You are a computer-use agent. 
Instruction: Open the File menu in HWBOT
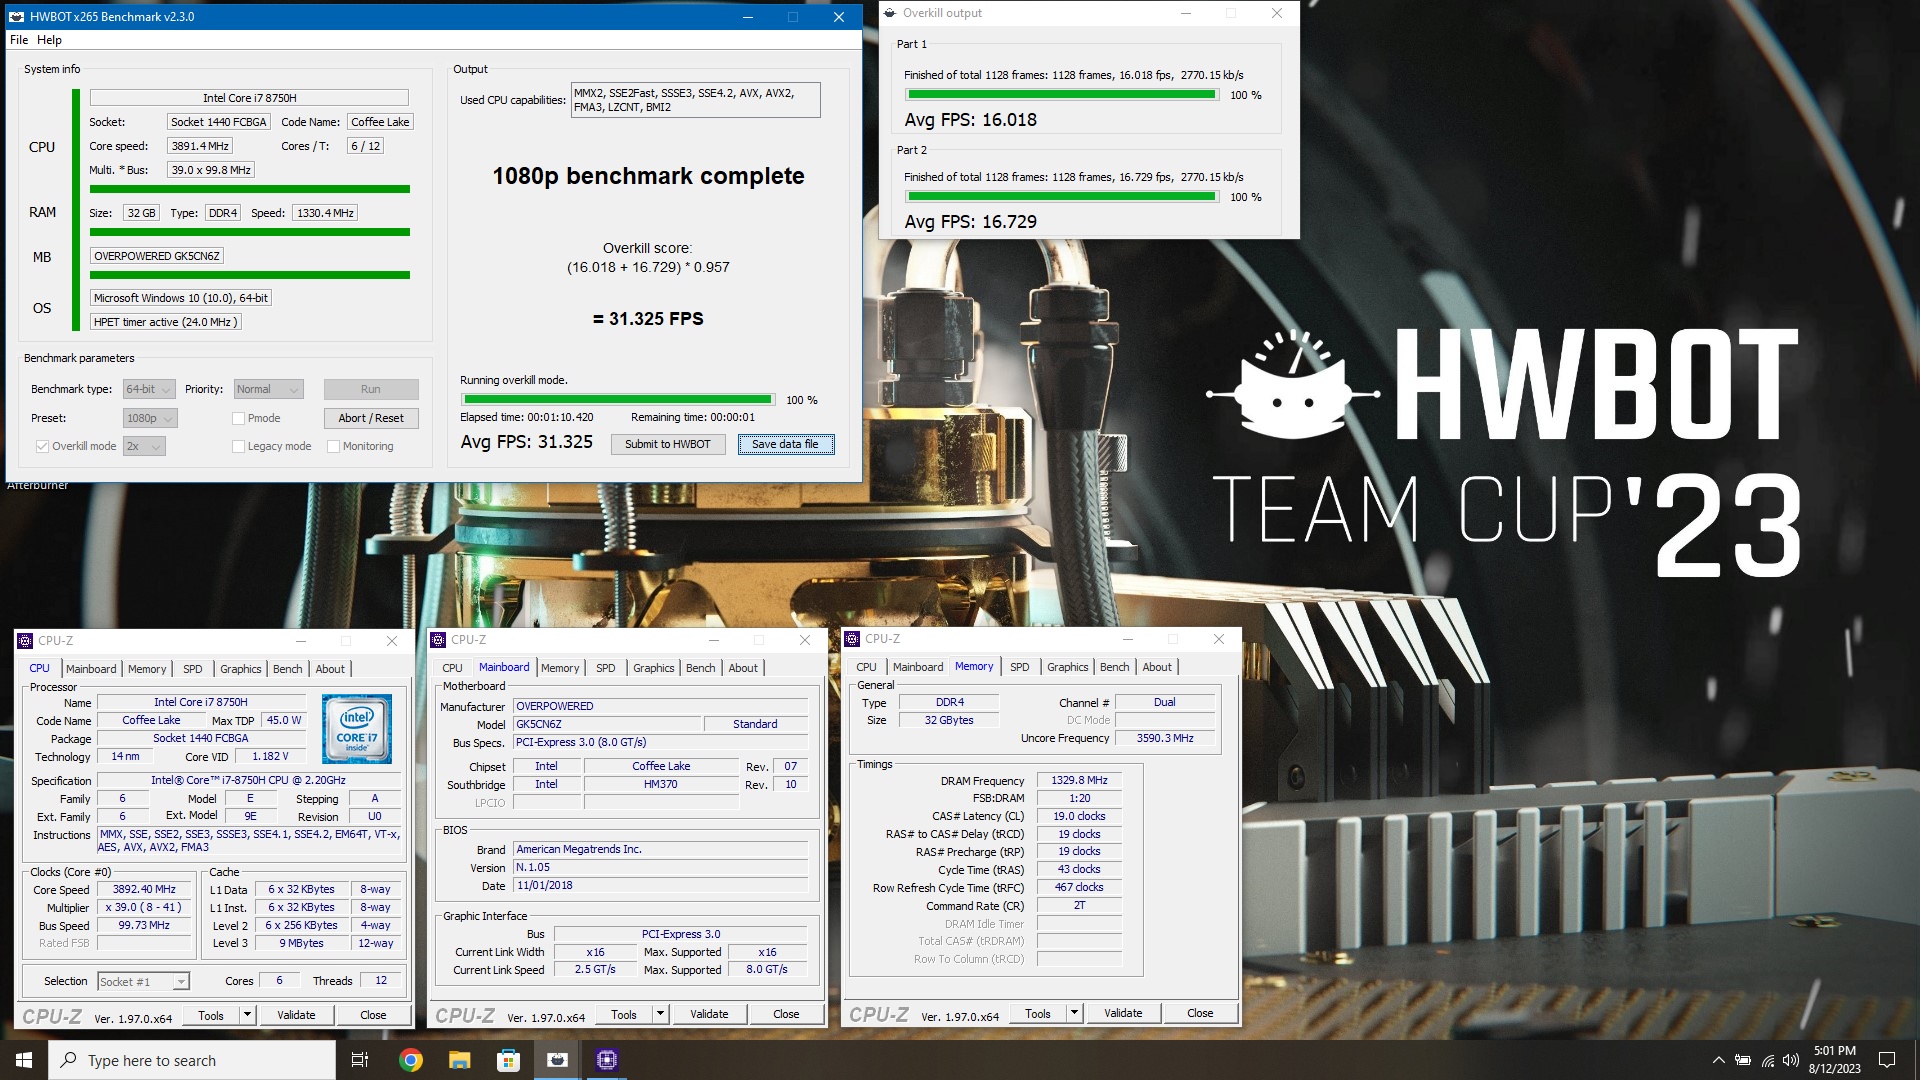tap(19, 40)
